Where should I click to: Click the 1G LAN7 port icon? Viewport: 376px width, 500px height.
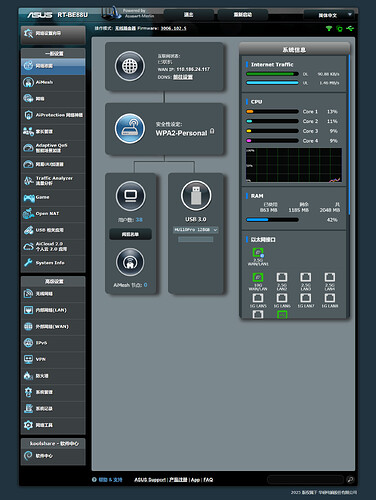pos(306,298)
